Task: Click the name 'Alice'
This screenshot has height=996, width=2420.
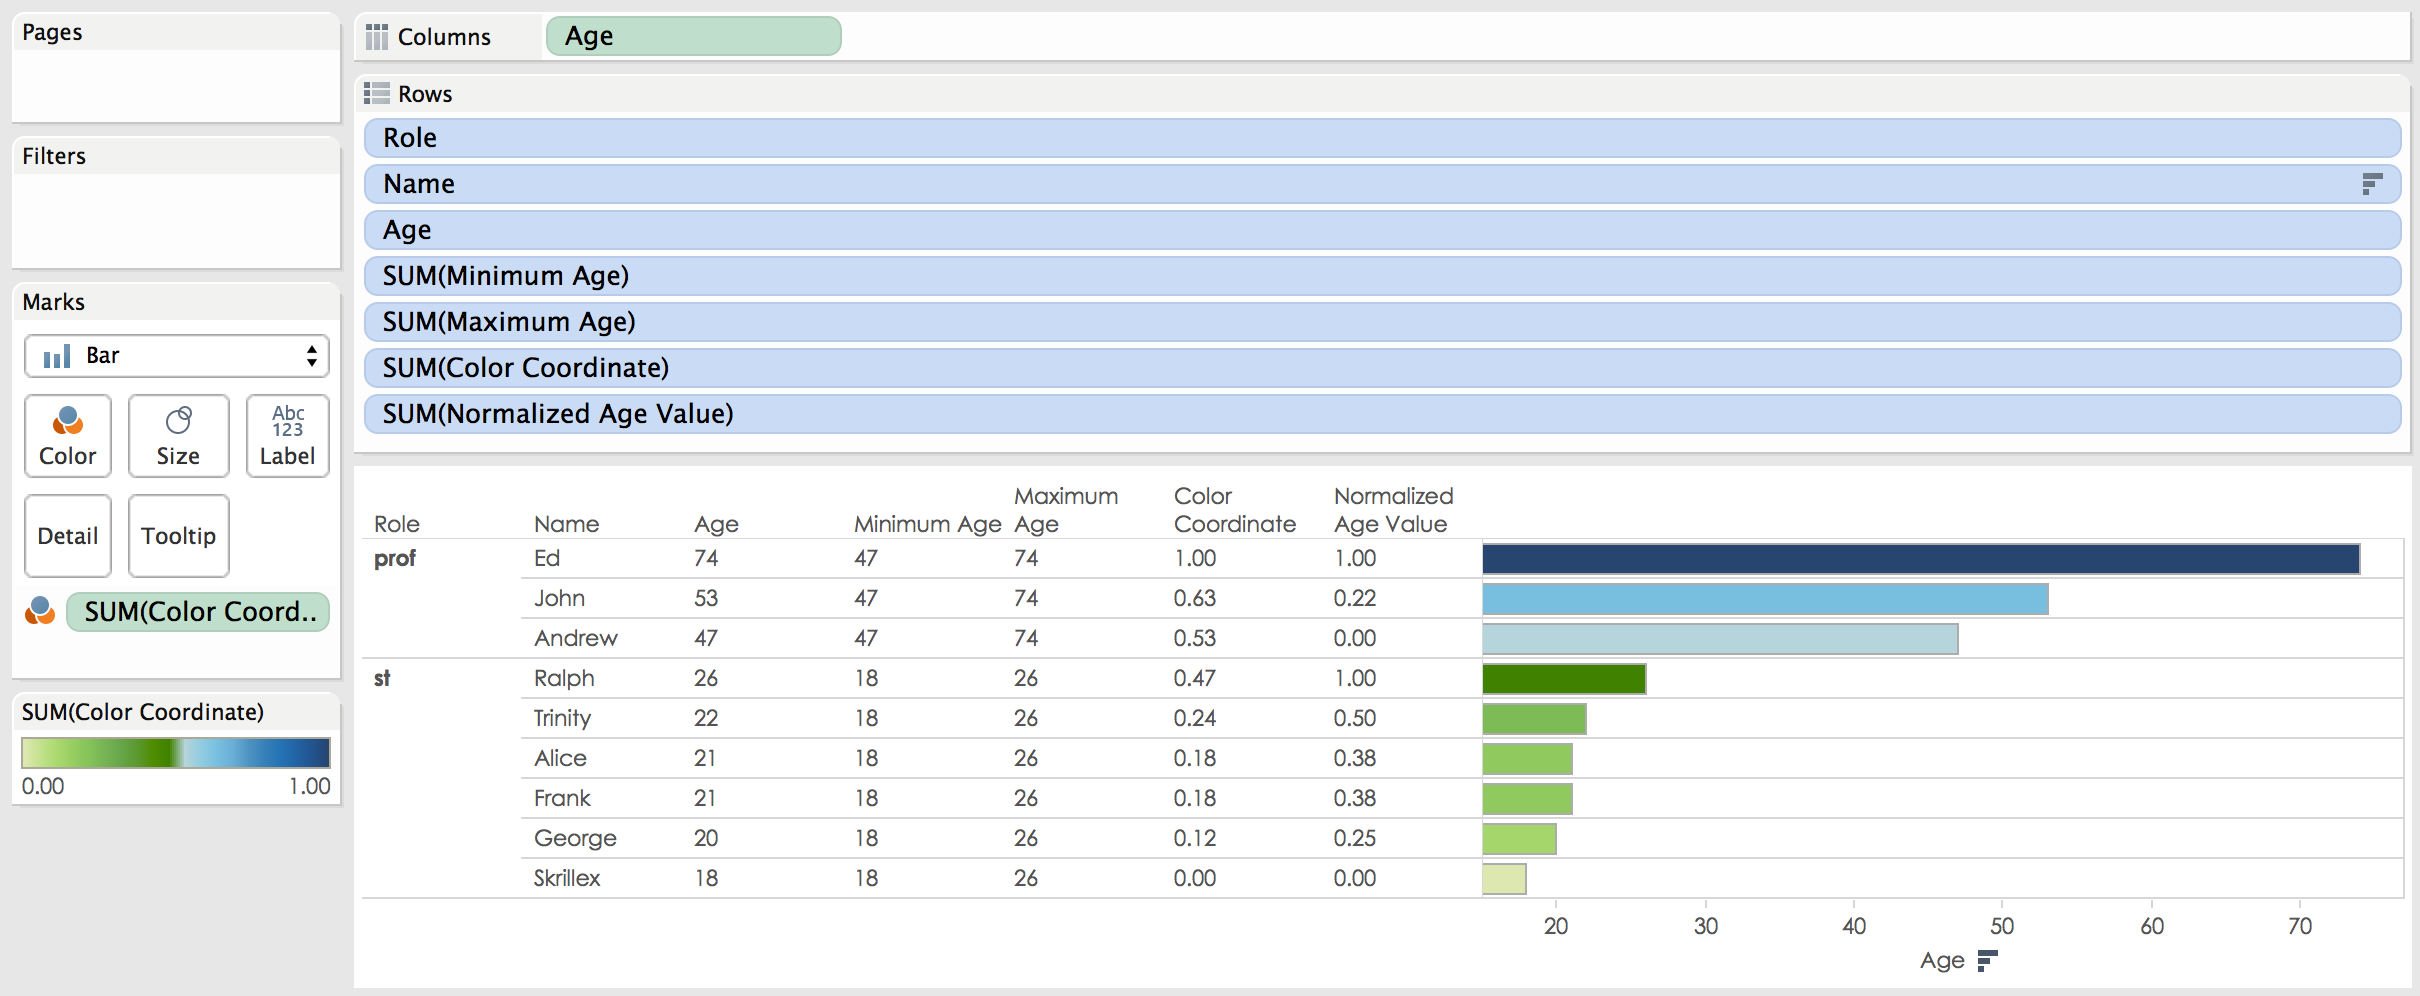Action: click(x=560, y=759)
